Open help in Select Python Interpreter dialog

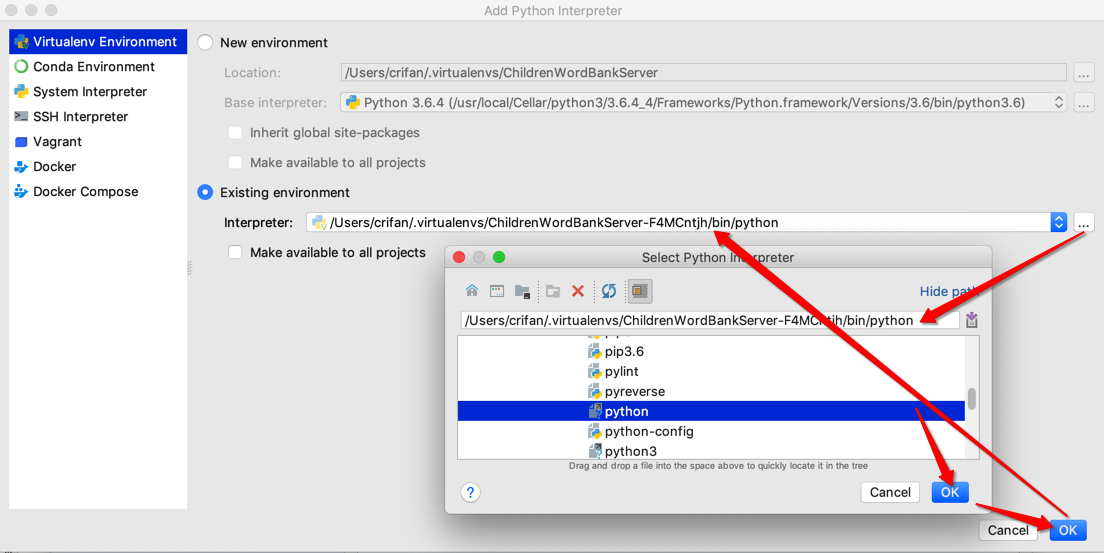[470, 492]
